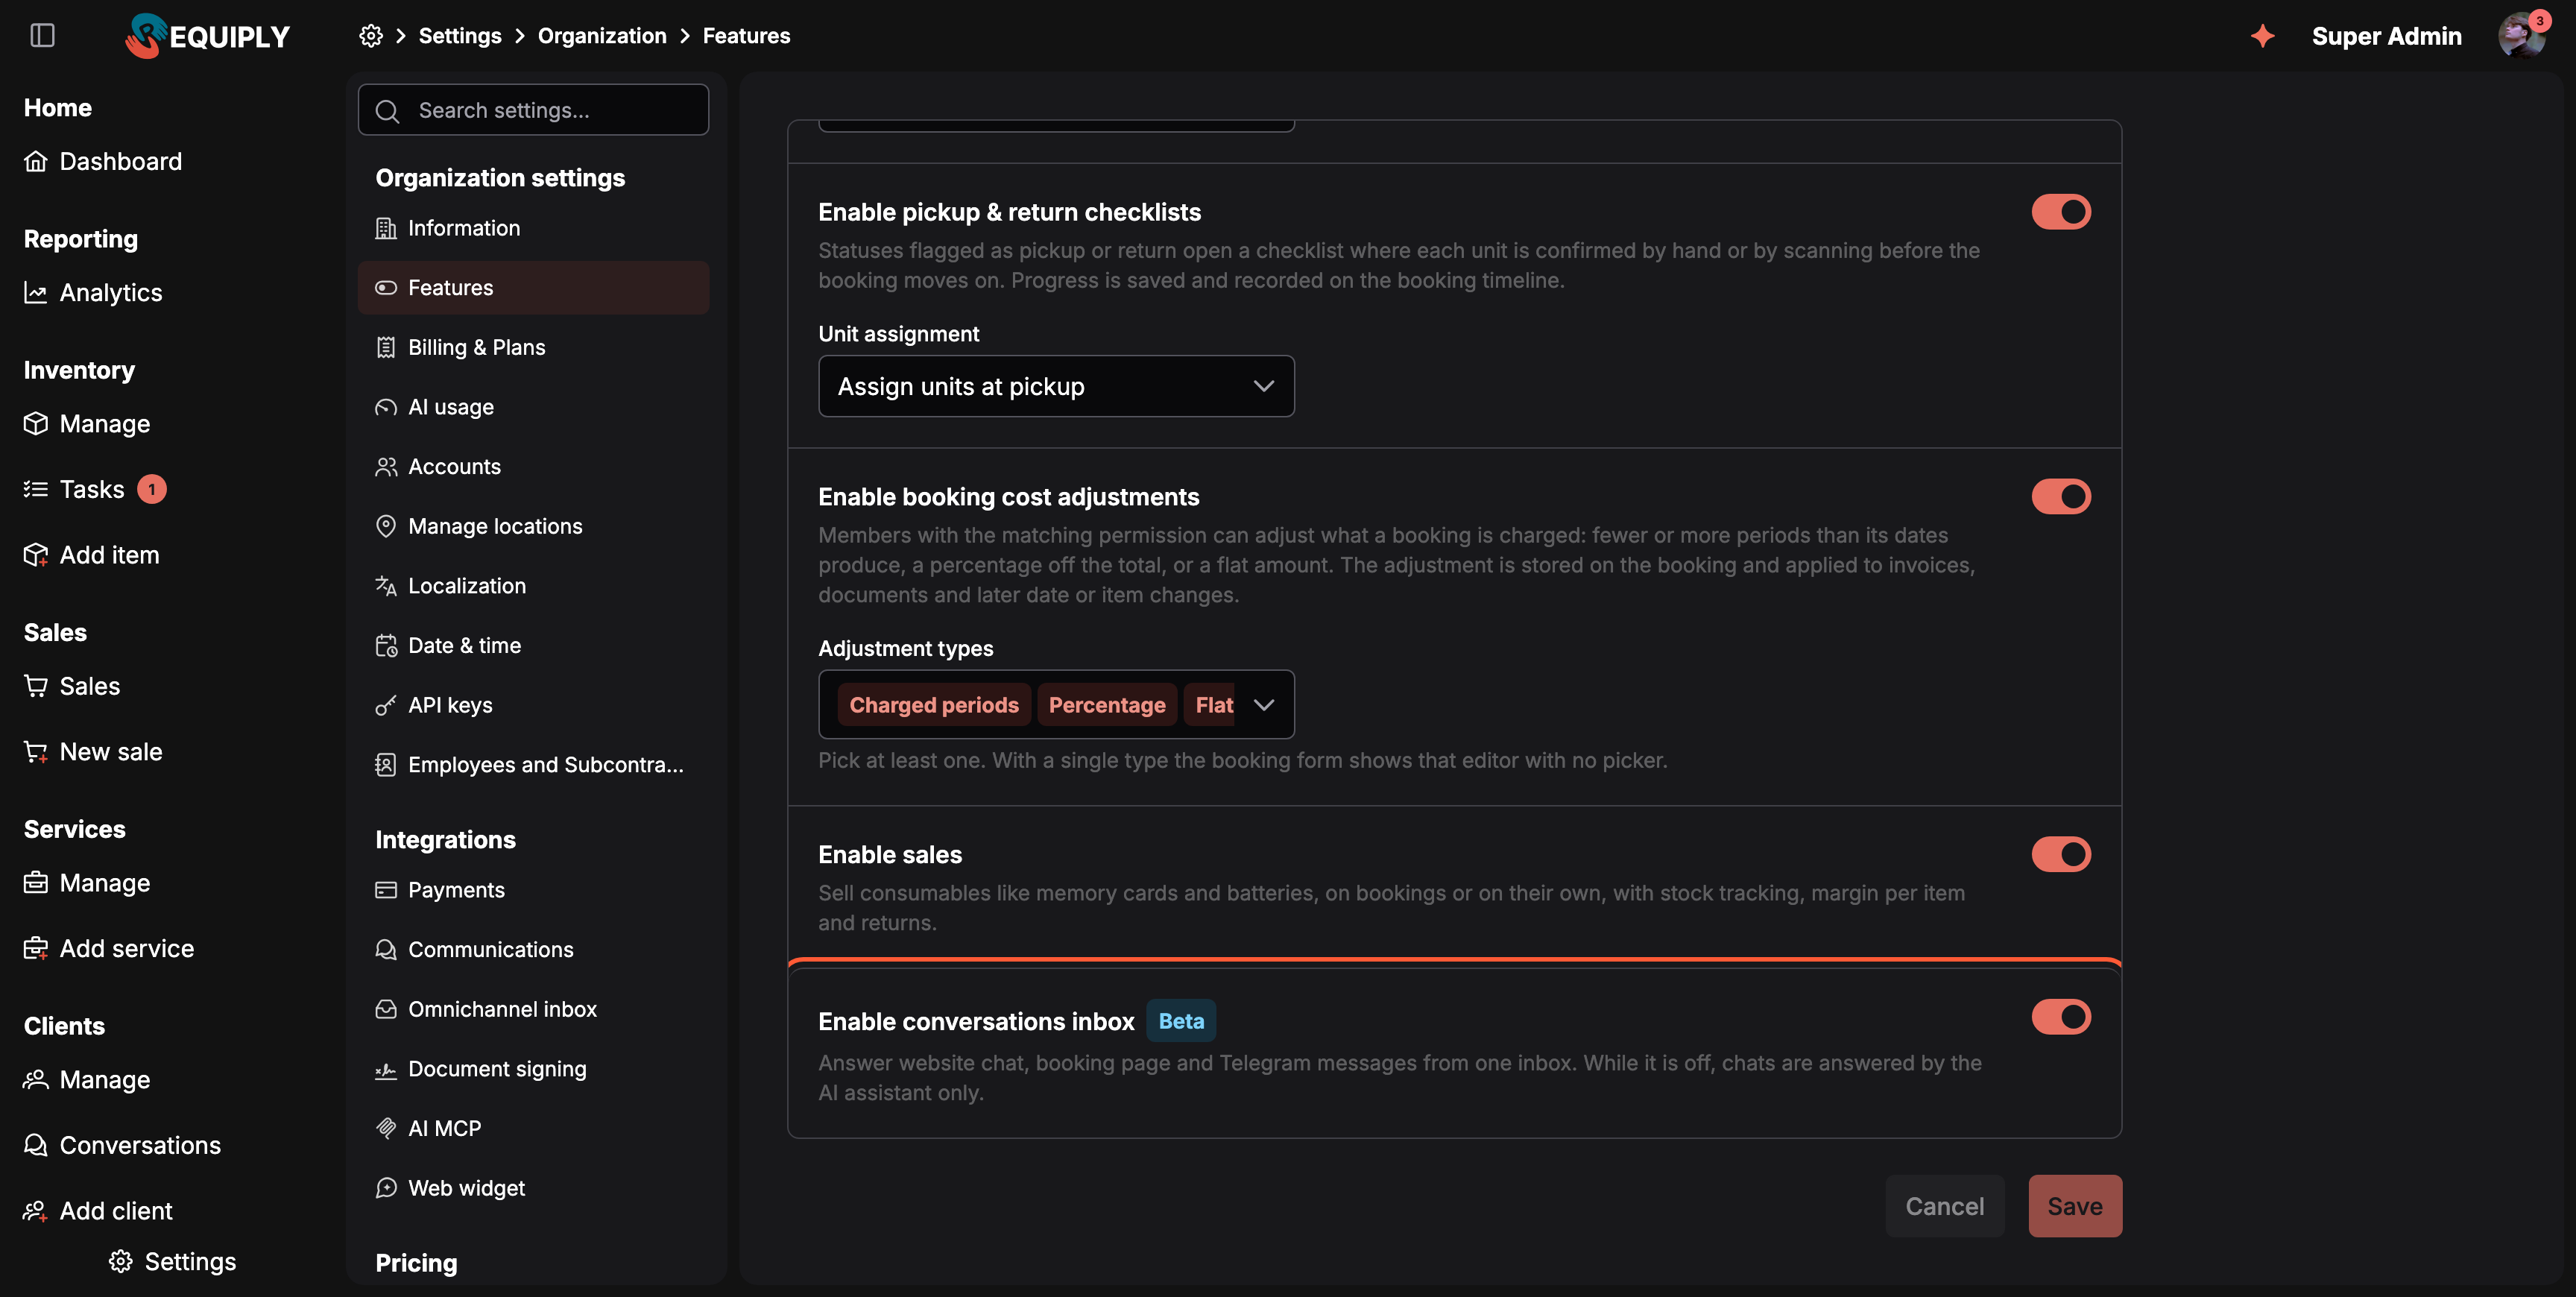The height and width of the screenshot is (1297, 2576).
Task: Click the Save button
Action: point(2075,1206)
